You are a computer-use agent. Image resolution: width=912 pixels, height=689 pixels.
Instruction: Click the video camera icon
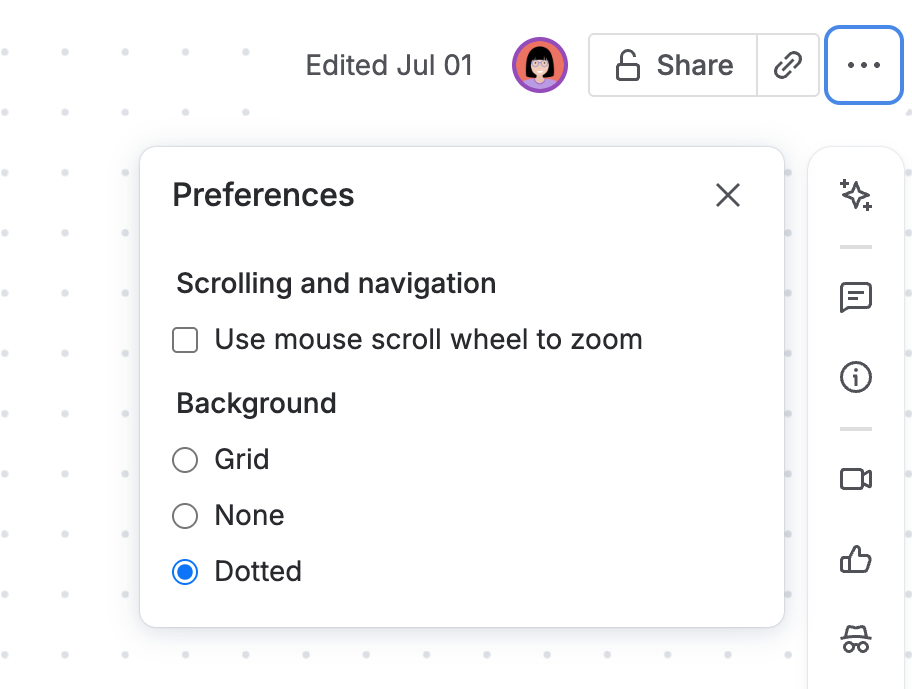[856, 479]
